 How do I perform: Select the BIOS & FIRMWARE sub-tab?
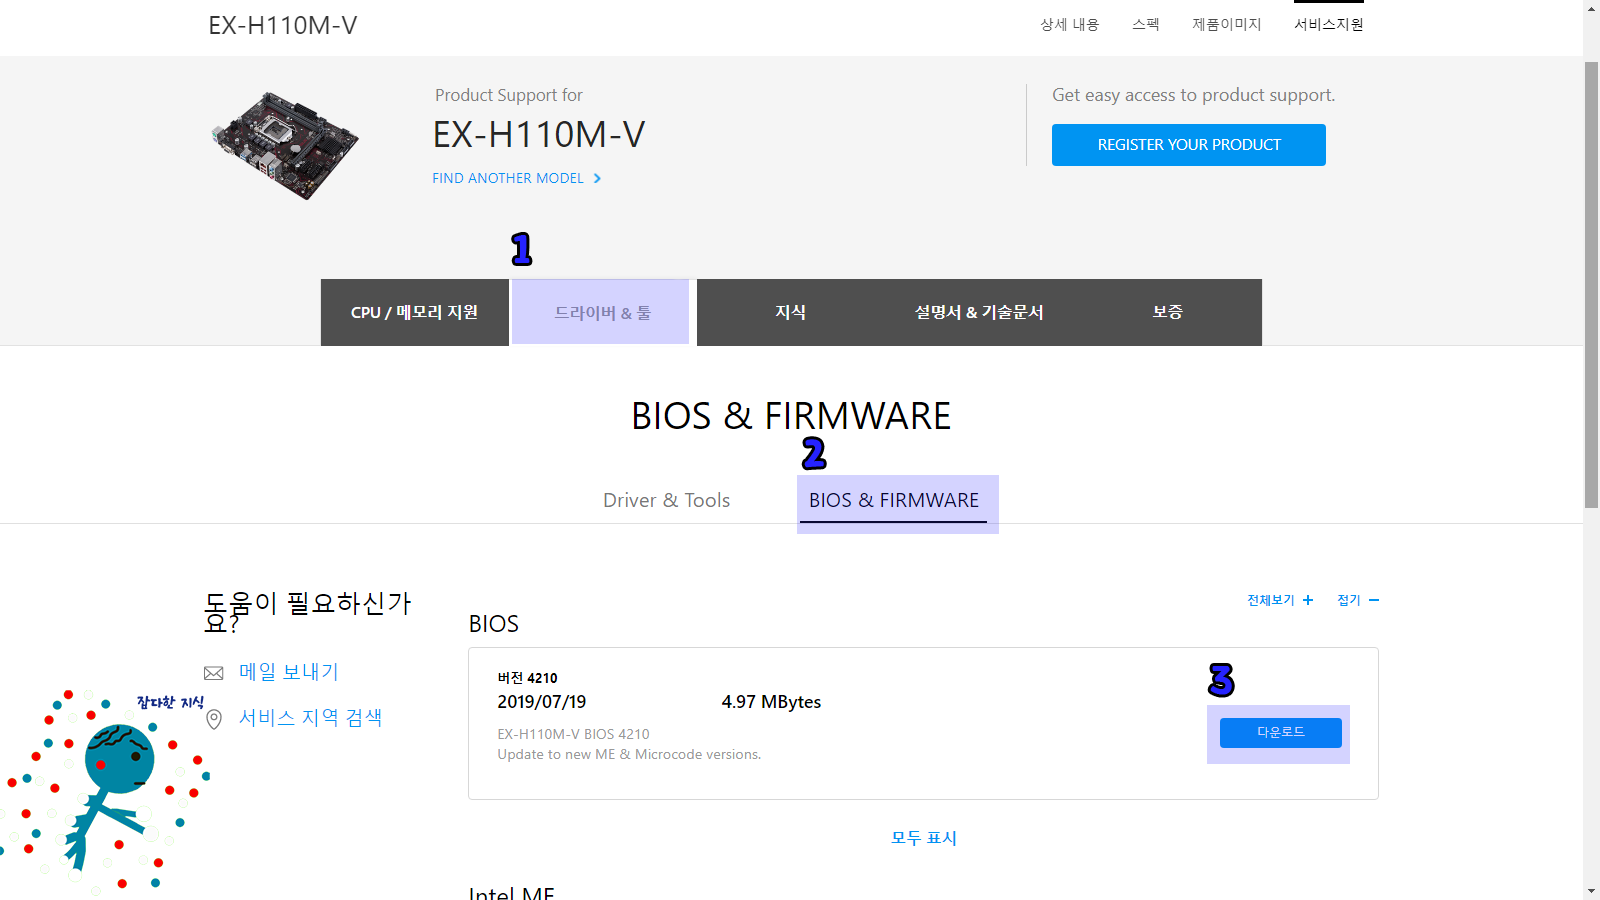[894, 501]
